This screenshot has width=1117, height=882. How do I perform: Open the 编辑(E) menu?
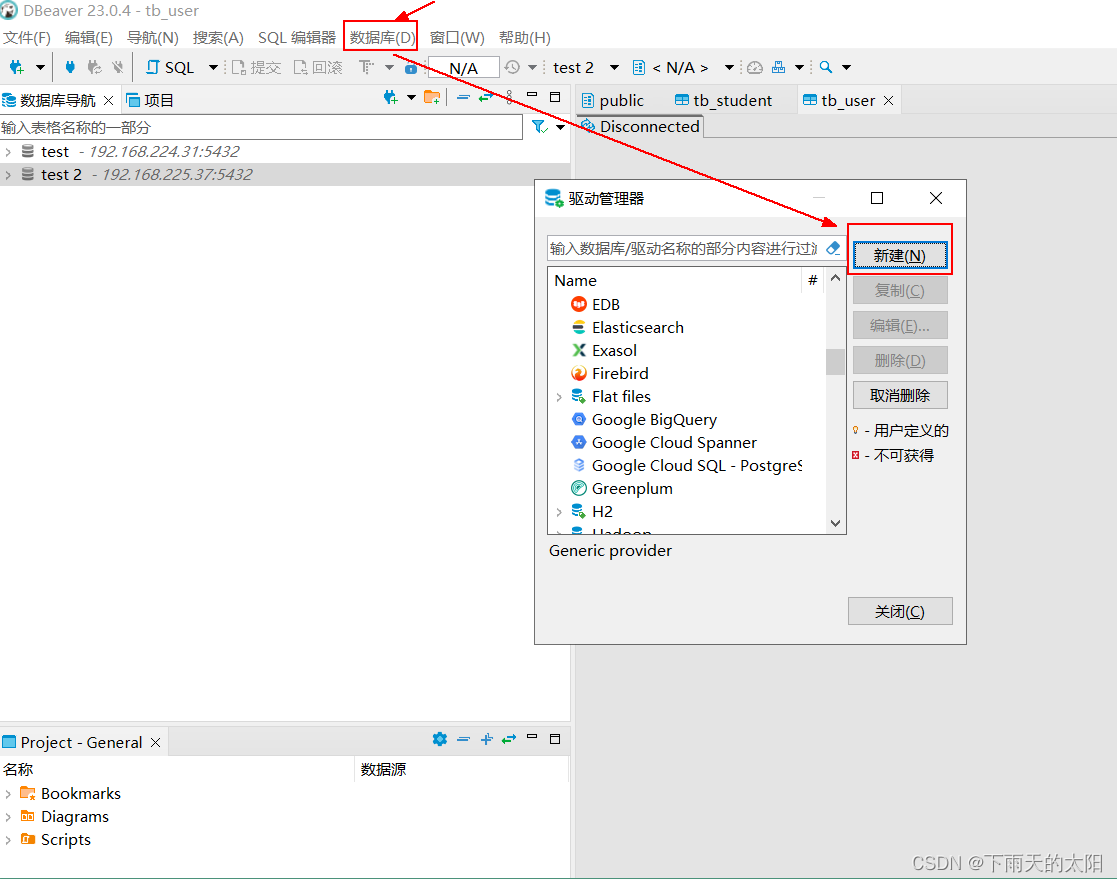click(x=88, y=38)
